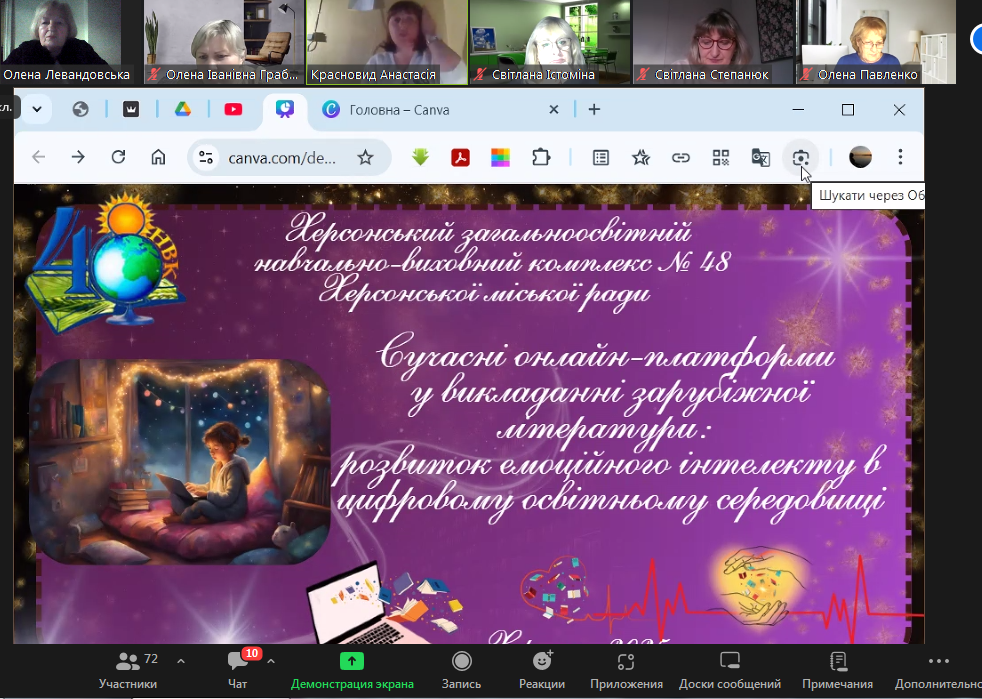Switch to the Головна – Canva tab
Viewport: 982px width, 699px height.
[x=399, y=110]
